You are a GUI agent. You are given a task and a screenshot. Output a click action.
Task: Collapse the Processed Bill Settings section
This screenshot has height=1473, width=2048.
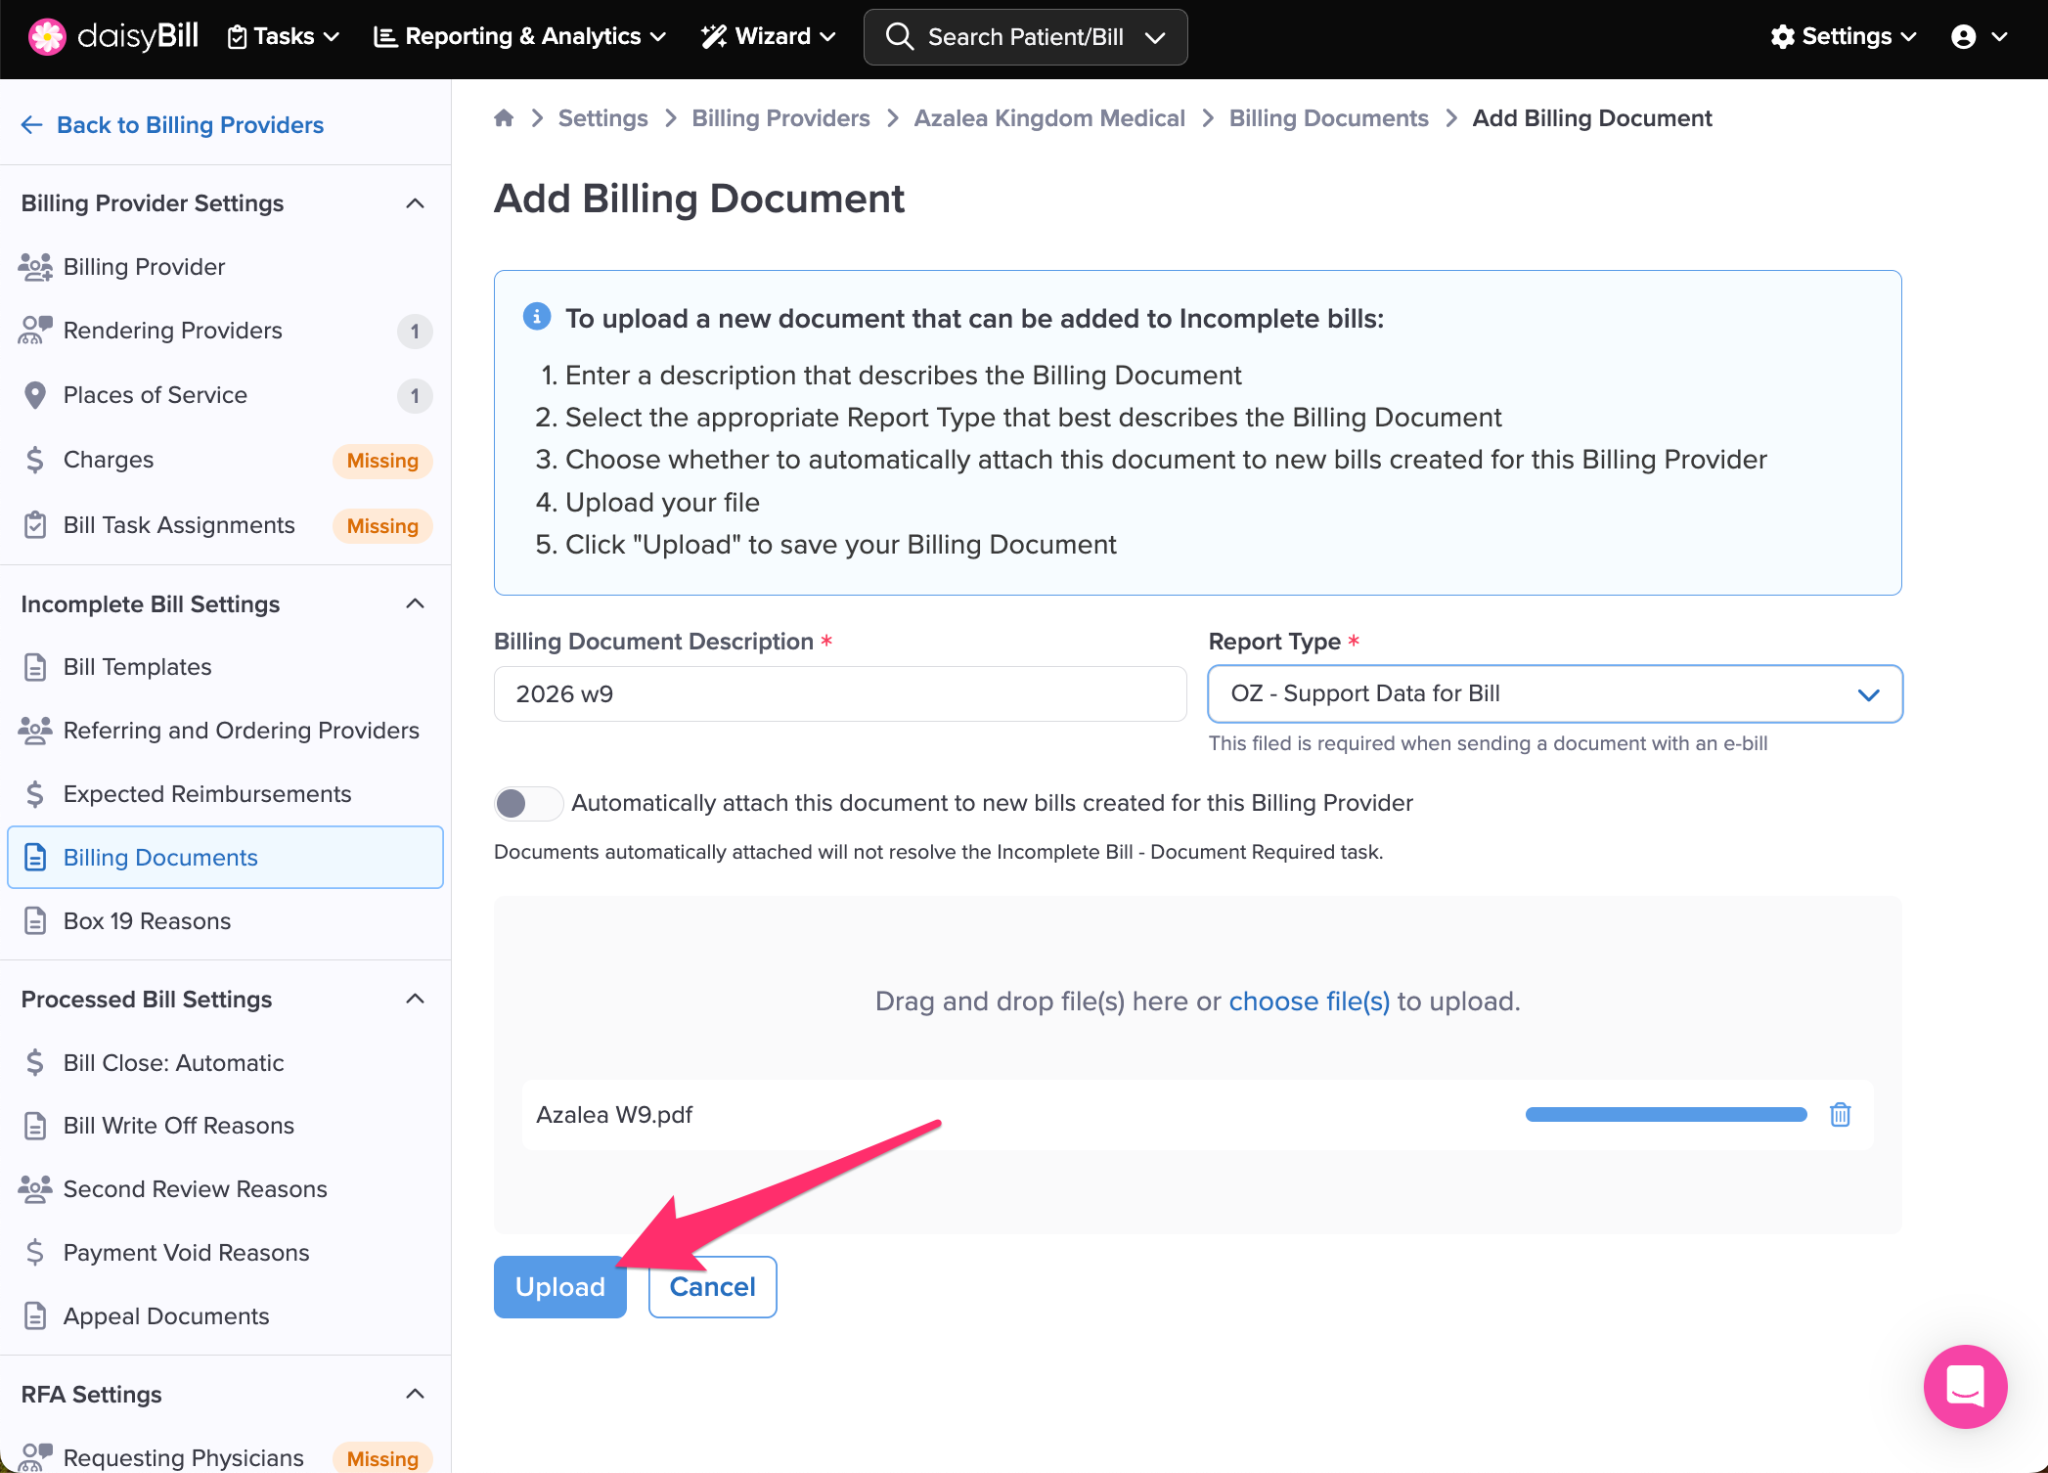click(x=415, y=999)
